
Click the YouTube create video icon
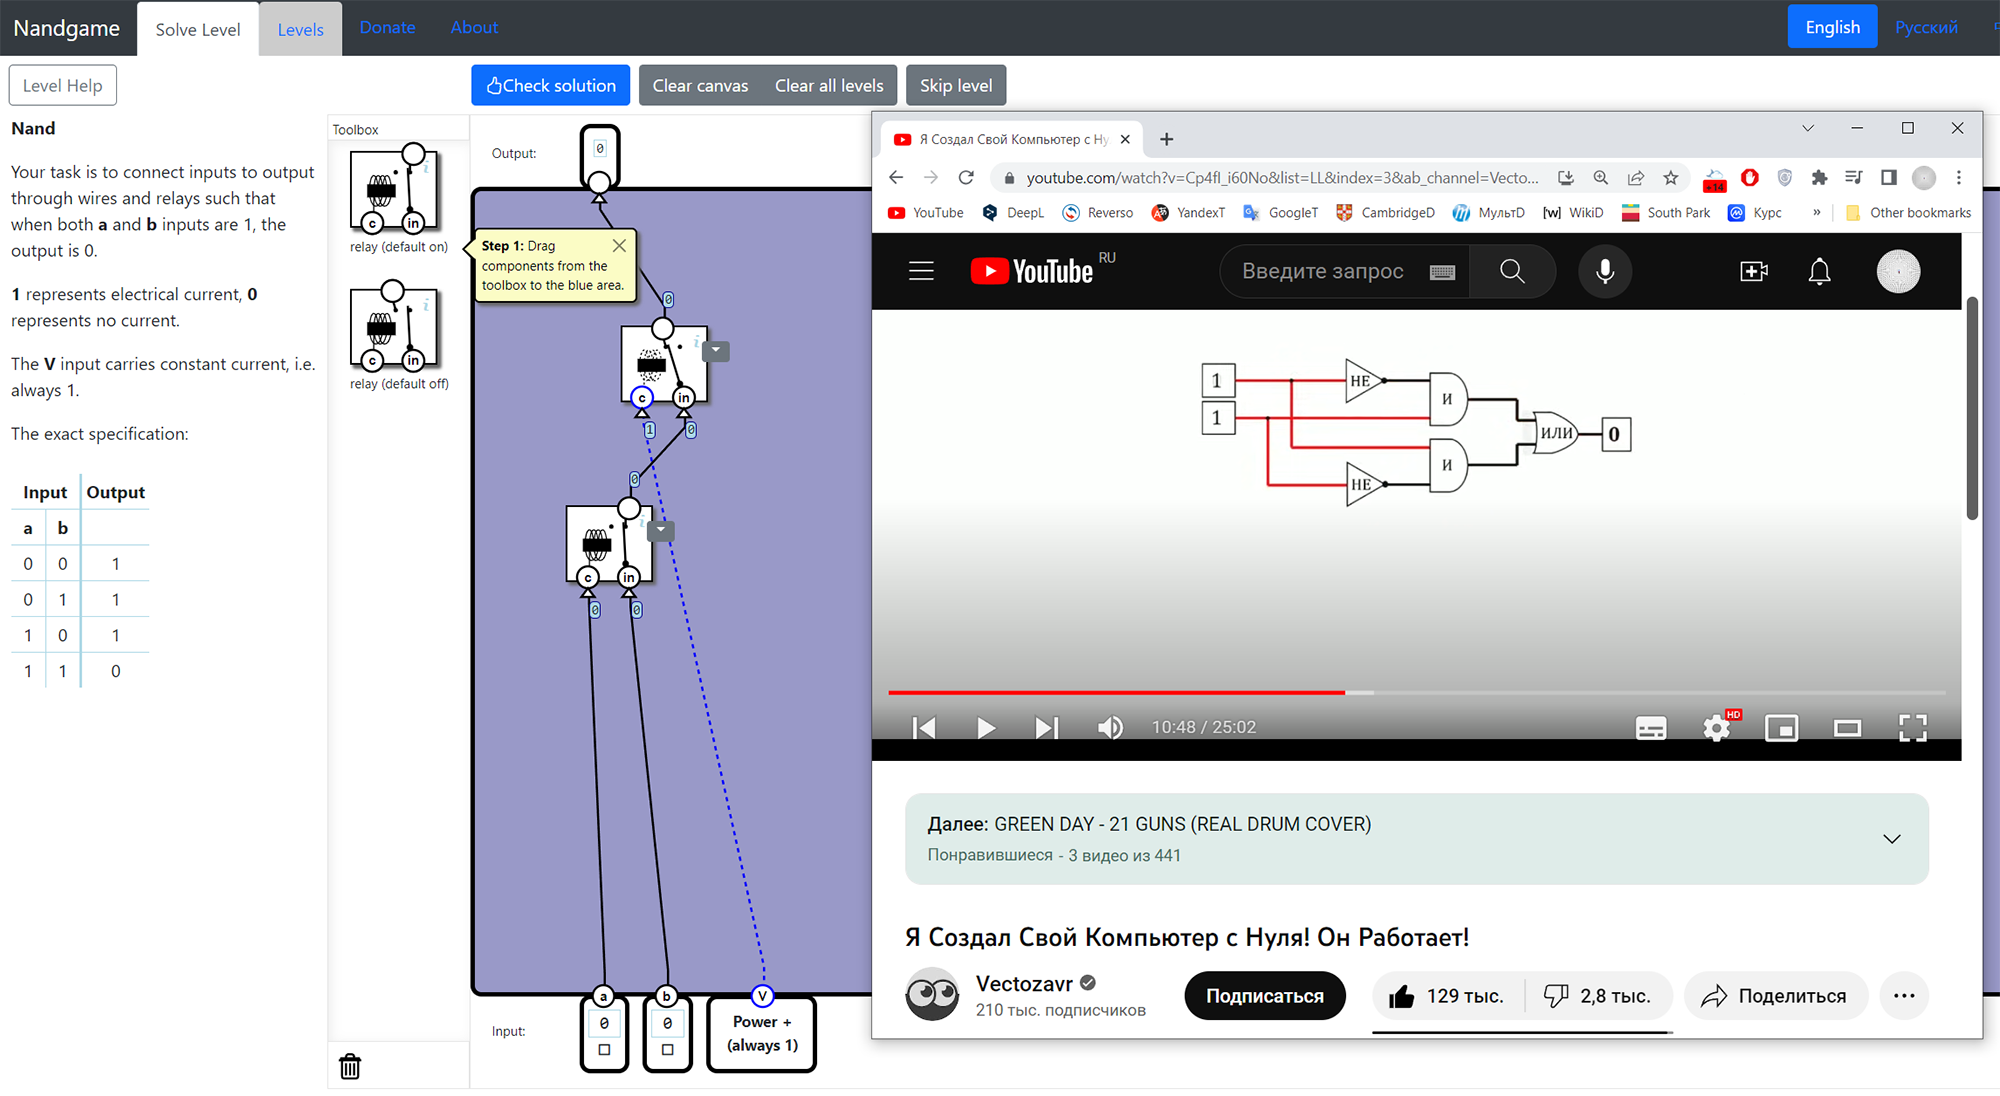point(1754,271)
